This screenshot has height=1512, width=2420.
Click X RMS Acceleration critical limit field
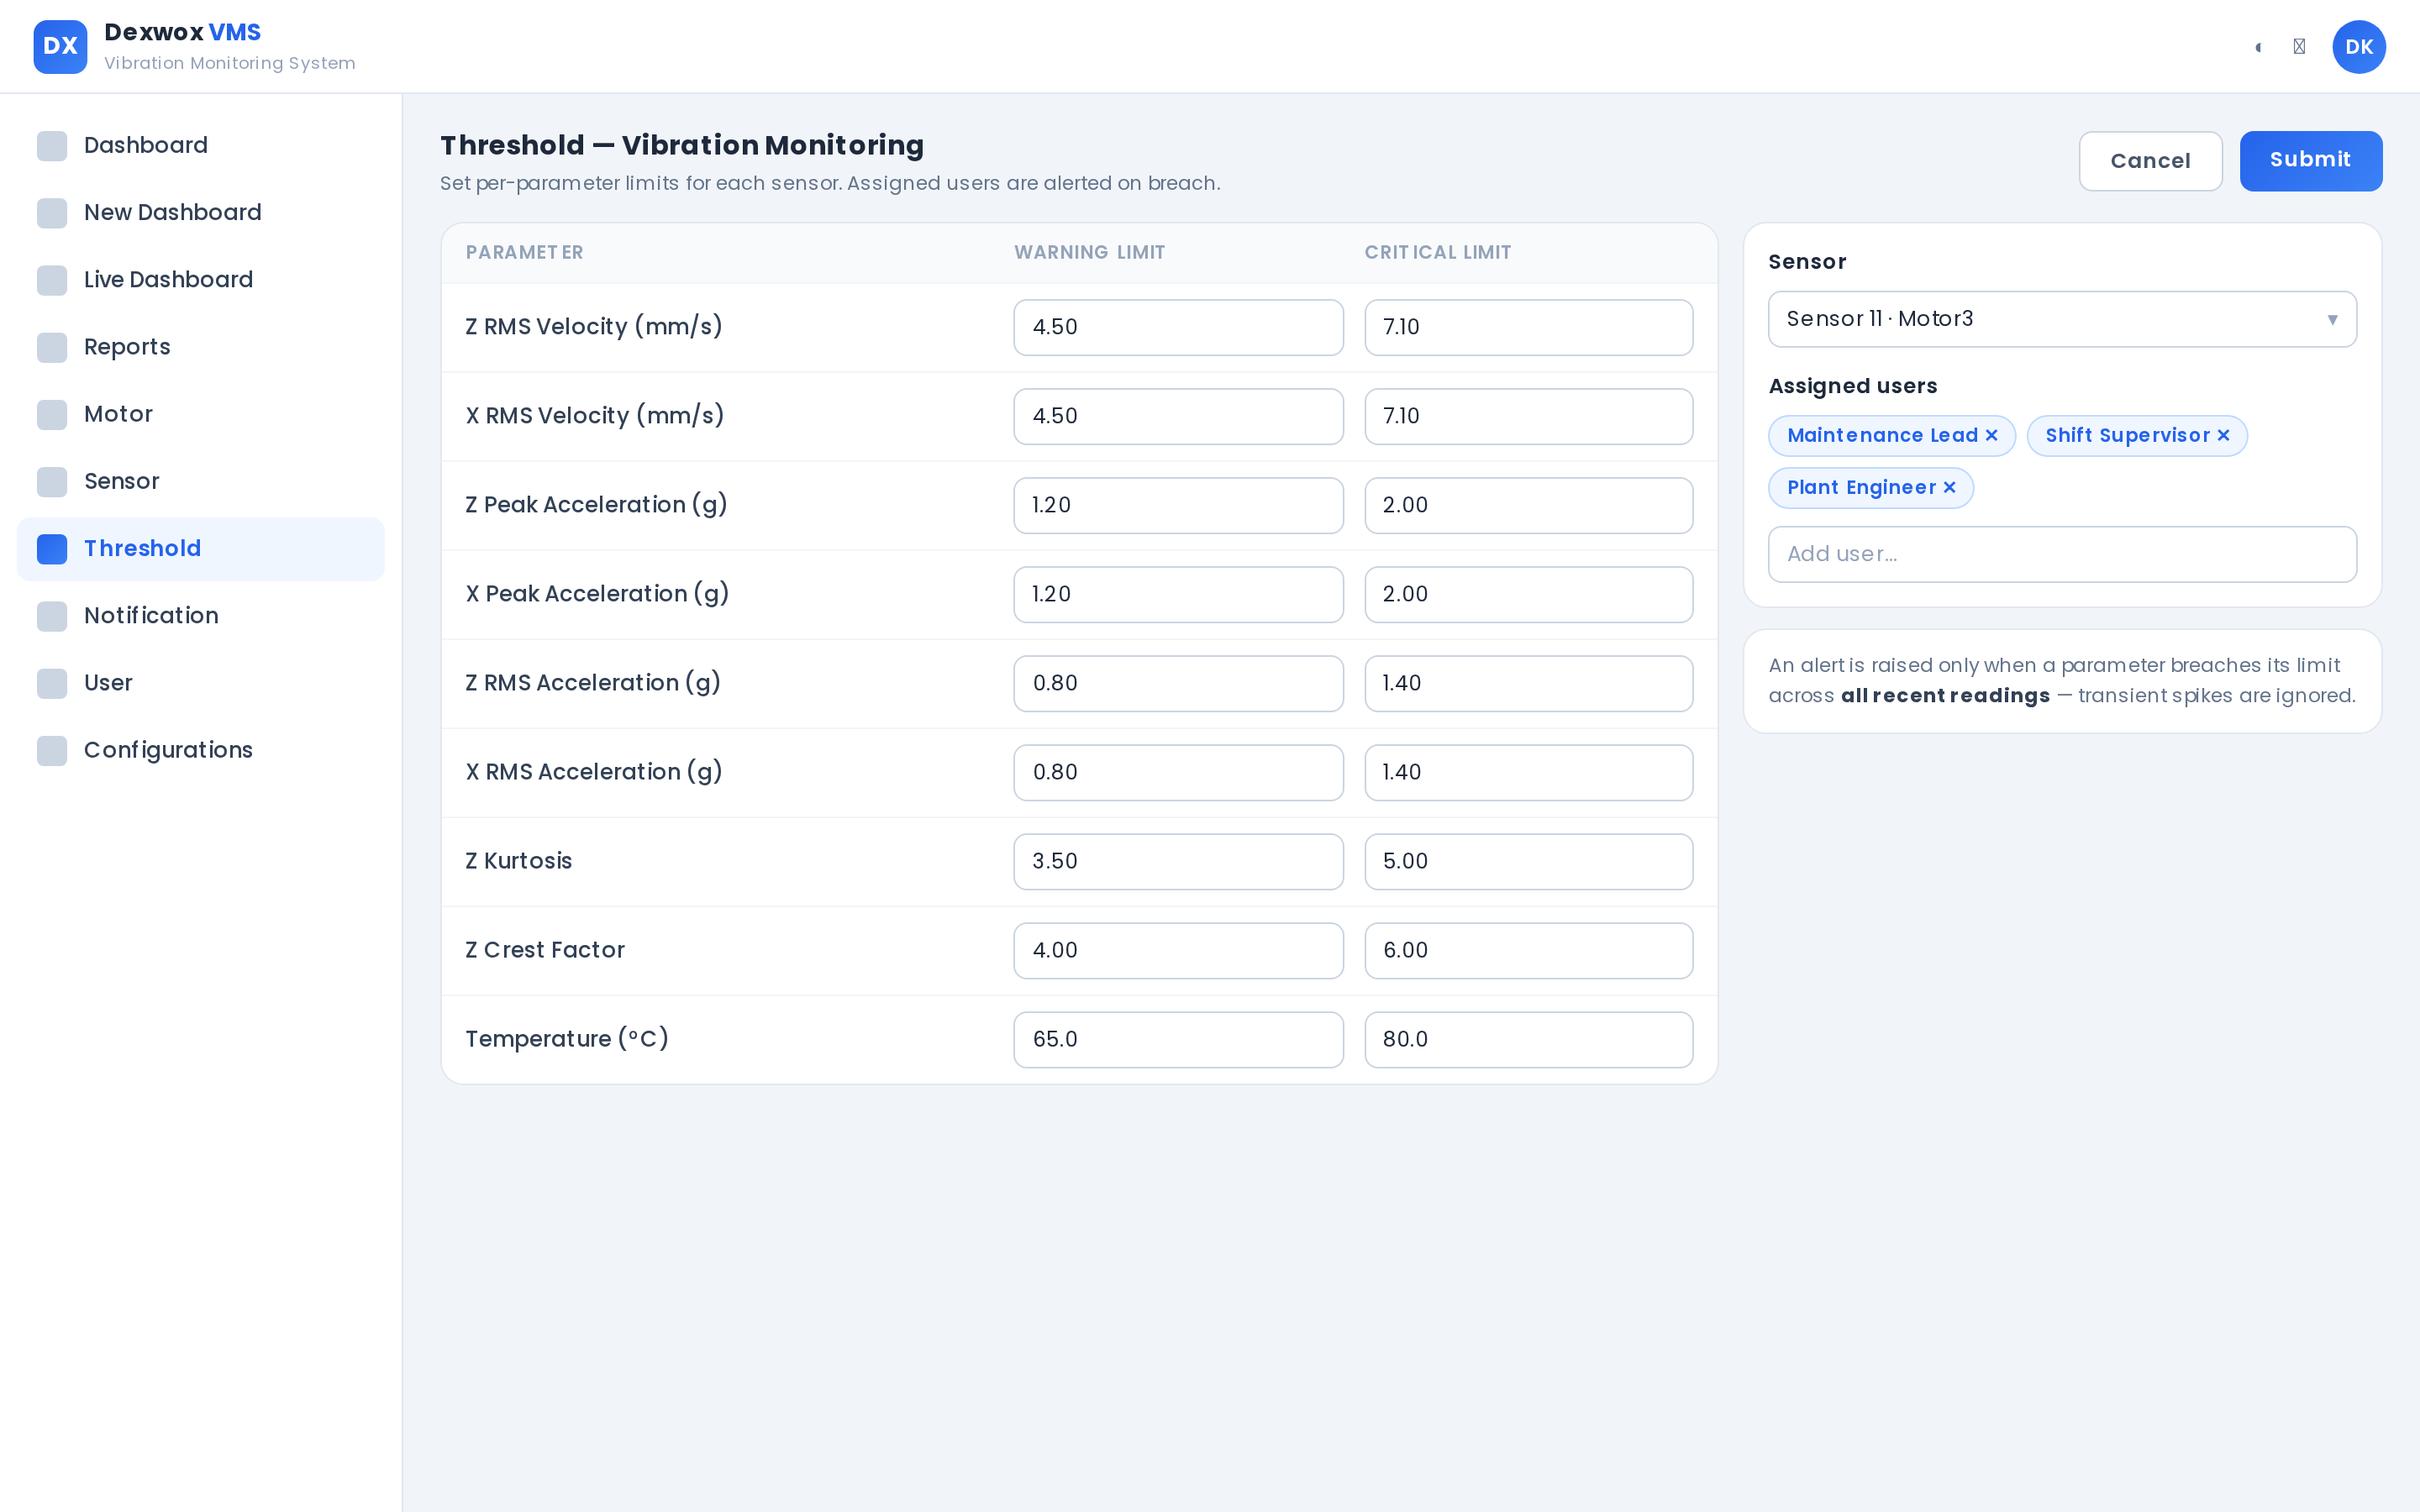1528,772
